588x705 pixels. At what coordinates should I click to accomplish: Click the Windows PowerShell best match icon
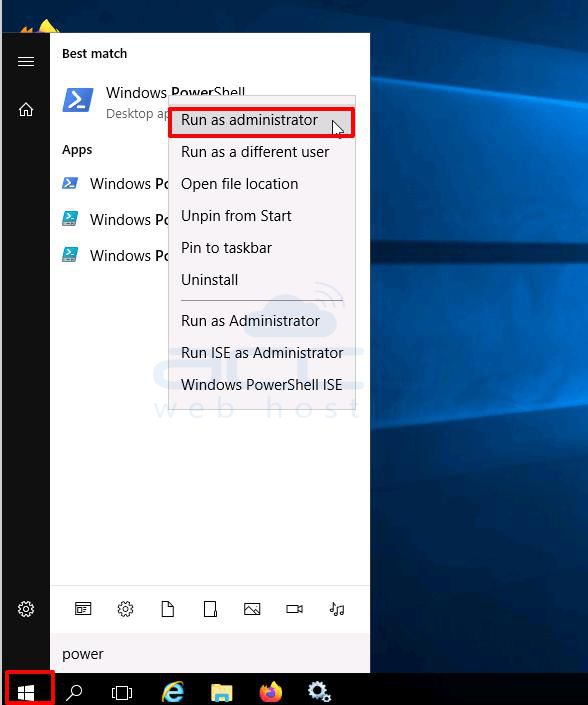(x=78, y=100)
